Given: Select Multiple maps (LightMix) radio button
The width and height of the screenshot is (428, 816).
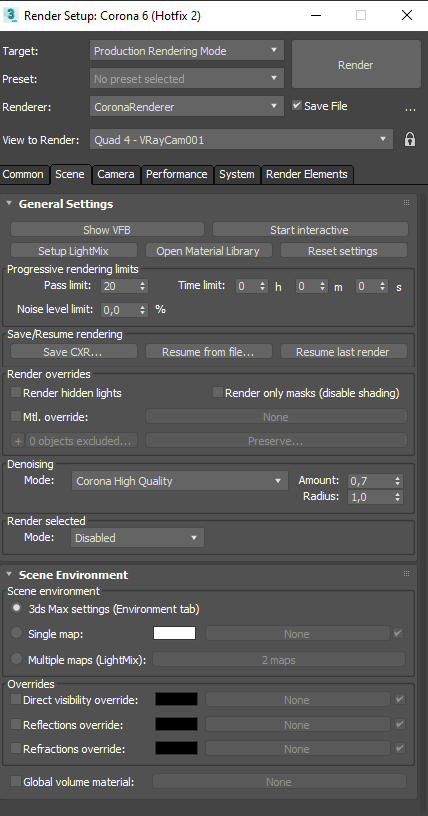Looking at the screenshot, I should tap(17, 659).
